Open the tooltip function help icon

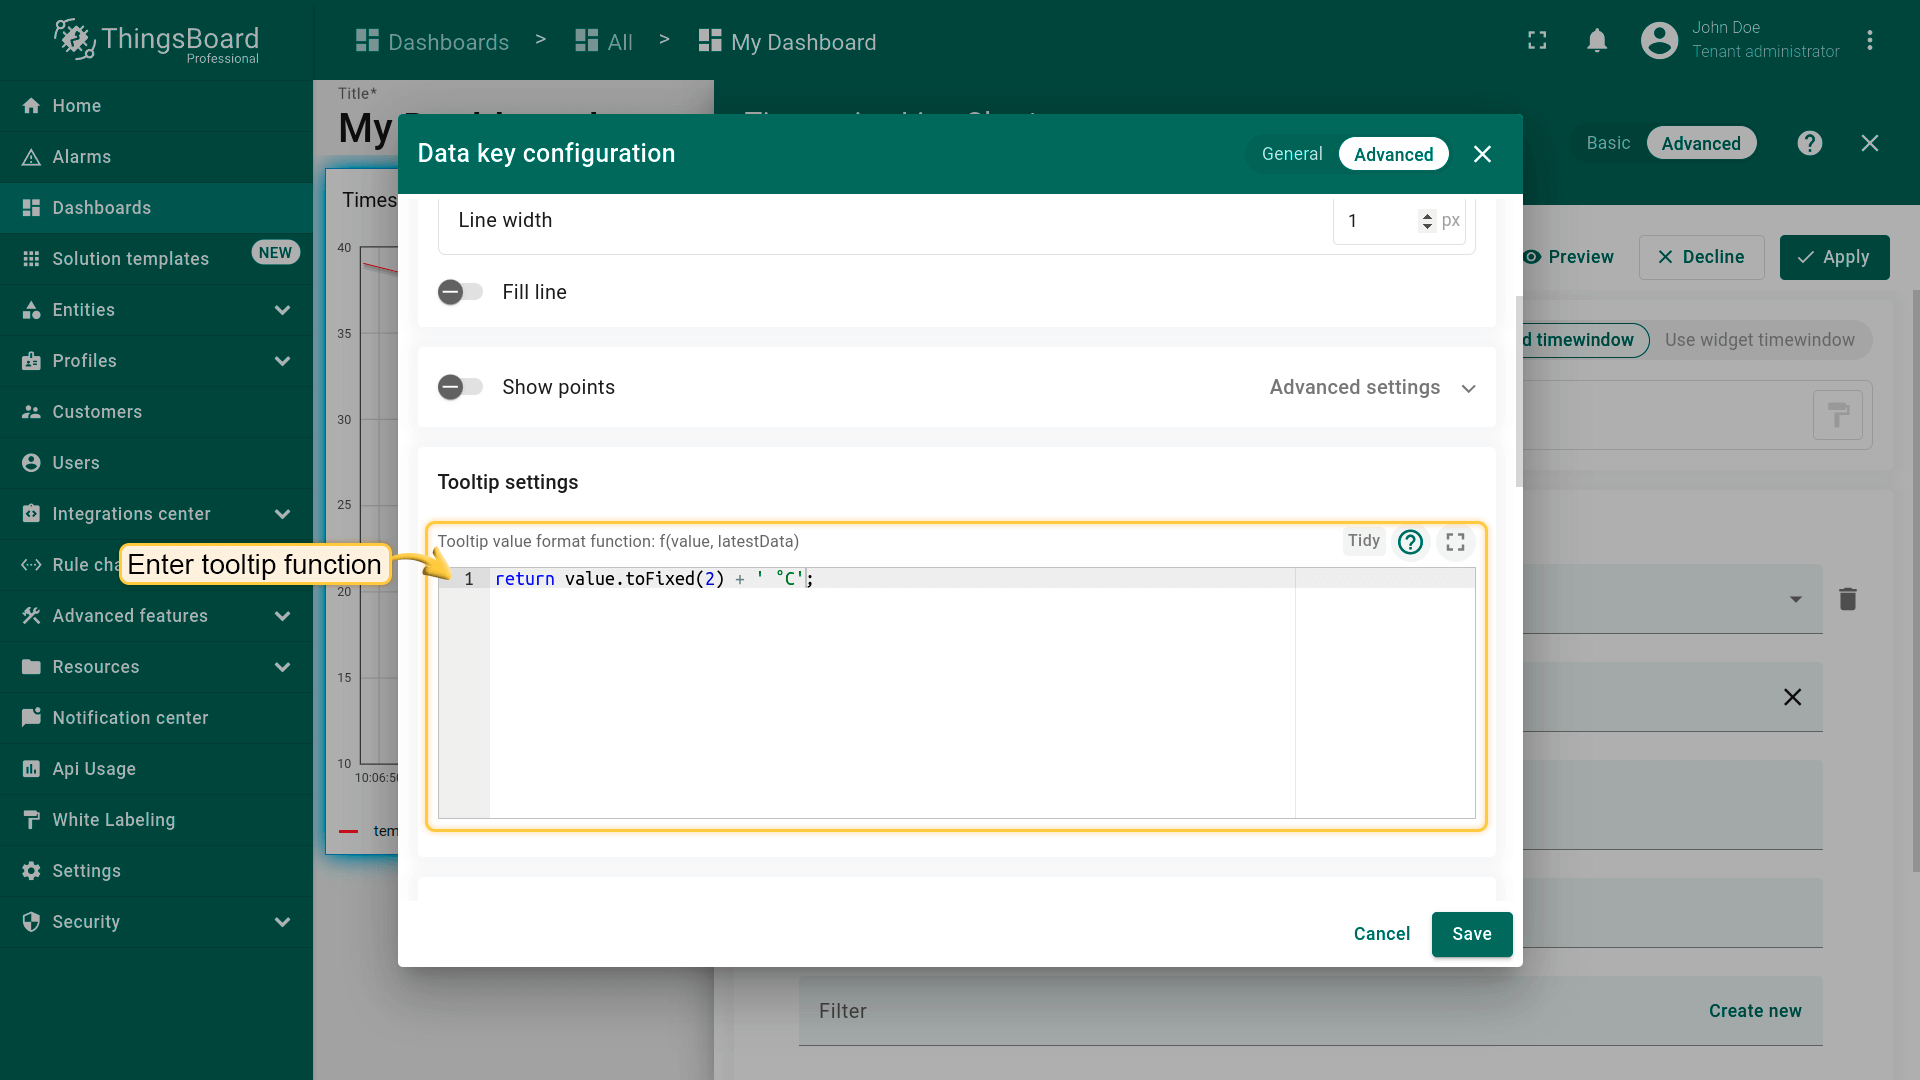[1410, 542]
